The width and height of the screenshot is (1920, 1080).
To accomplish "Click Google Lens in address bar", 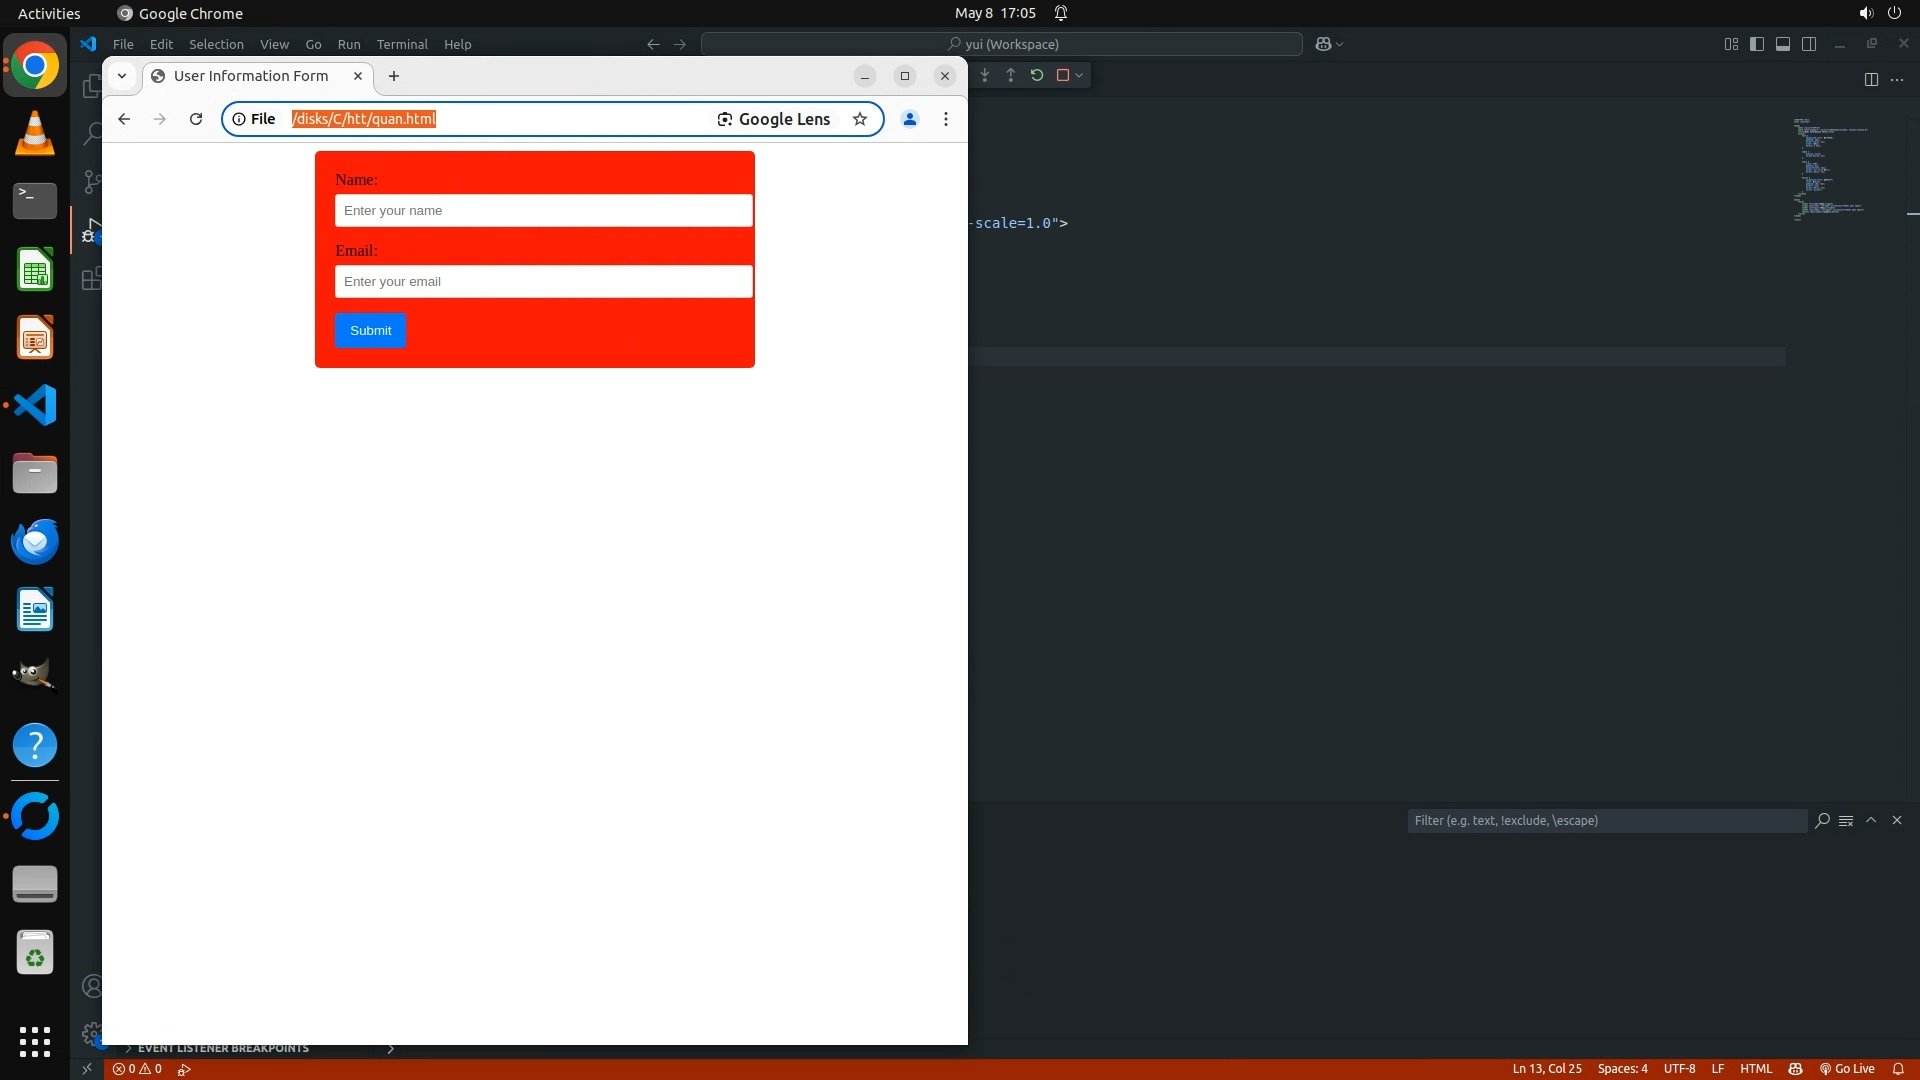I will (x=774, y=119).
